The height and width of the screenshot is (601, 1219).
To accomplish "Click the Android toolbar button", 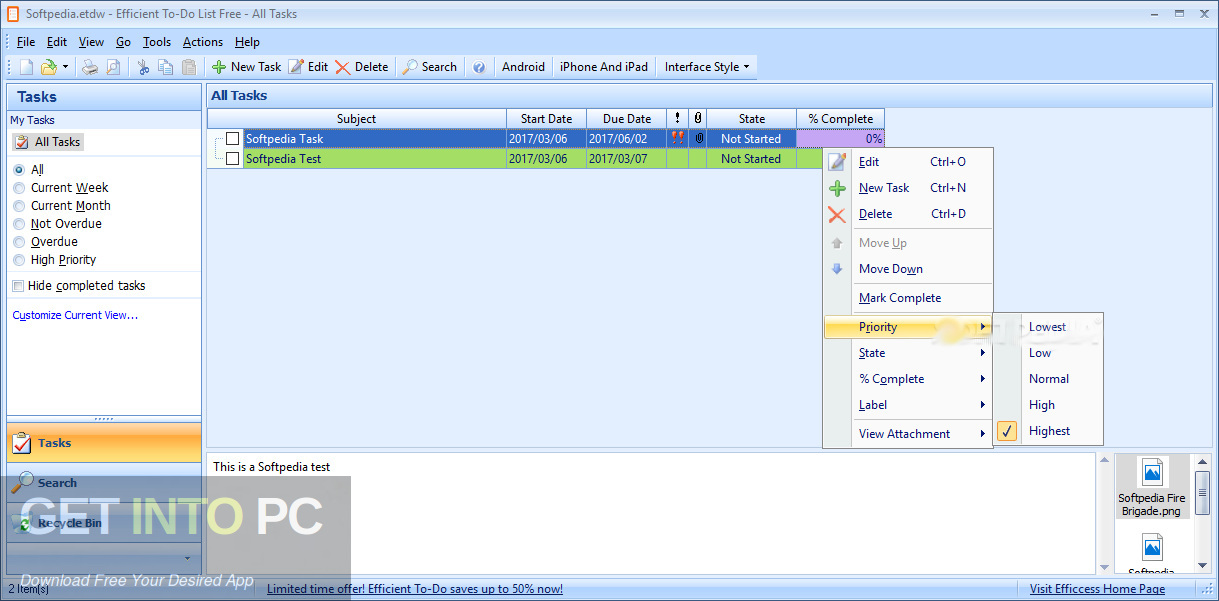I will coord(523,67).
